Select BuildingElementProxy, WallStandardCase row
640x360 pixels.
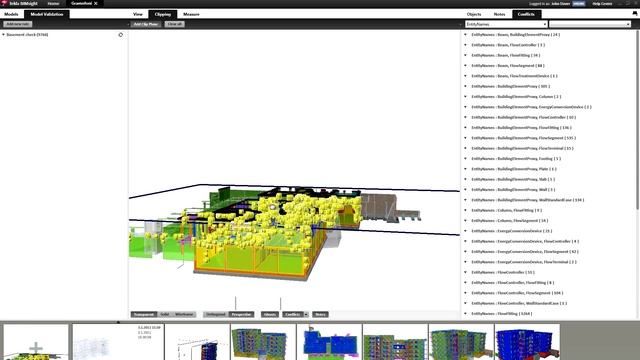528,200
